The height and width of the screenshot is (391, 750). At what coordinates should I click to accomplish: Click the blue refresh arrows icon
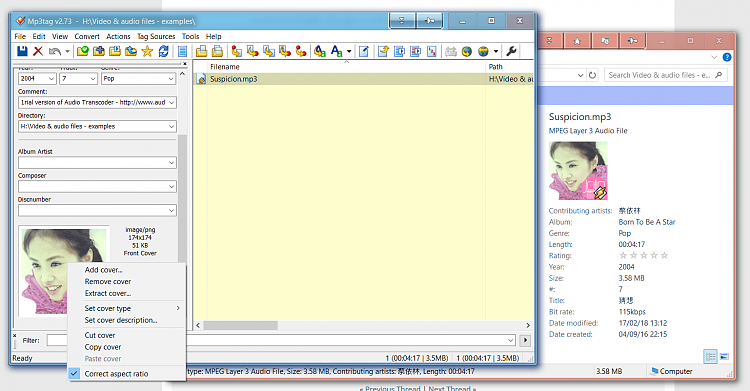(164, 51)
